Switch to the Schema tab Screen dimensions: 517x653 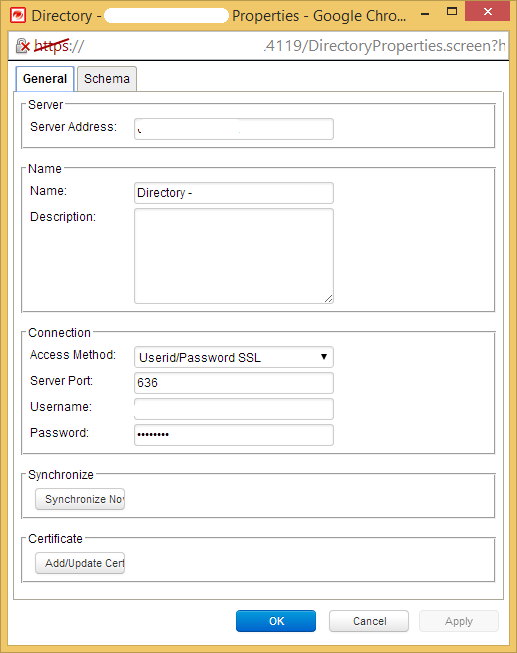107,79
